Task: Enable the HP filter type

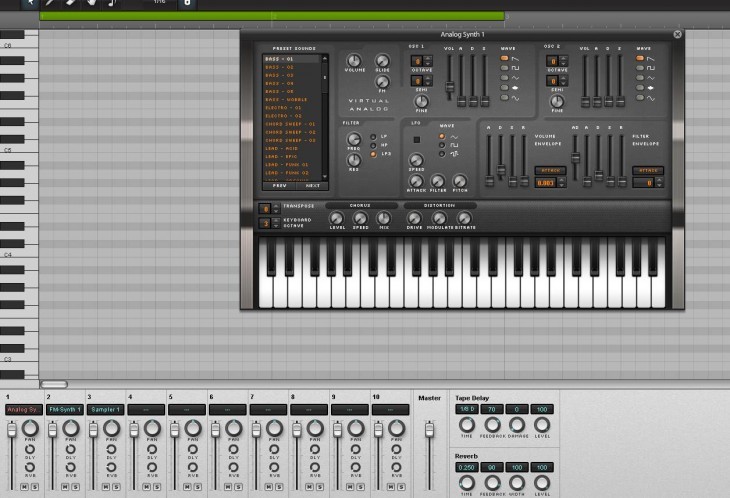Action: (373, 145)
